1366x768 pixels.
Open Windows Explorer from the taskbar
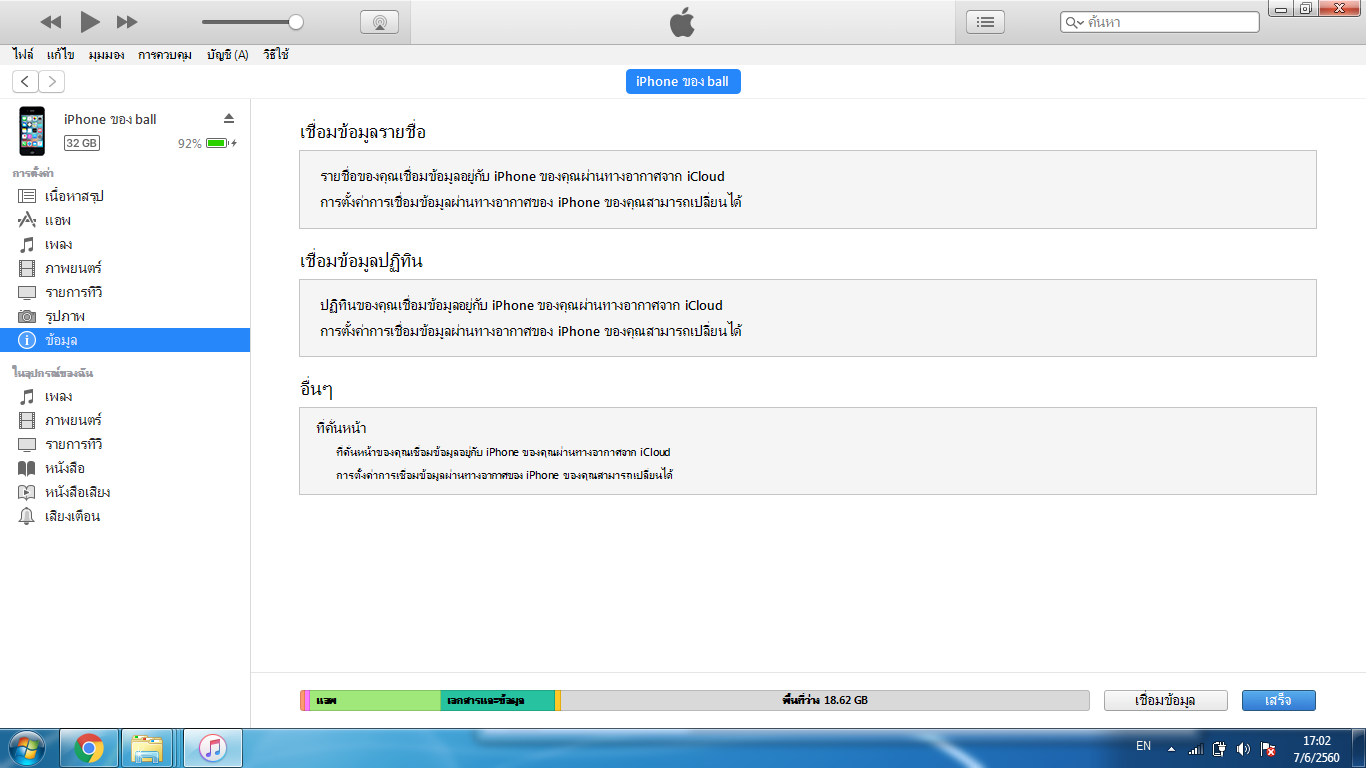[x=149, y=748]
